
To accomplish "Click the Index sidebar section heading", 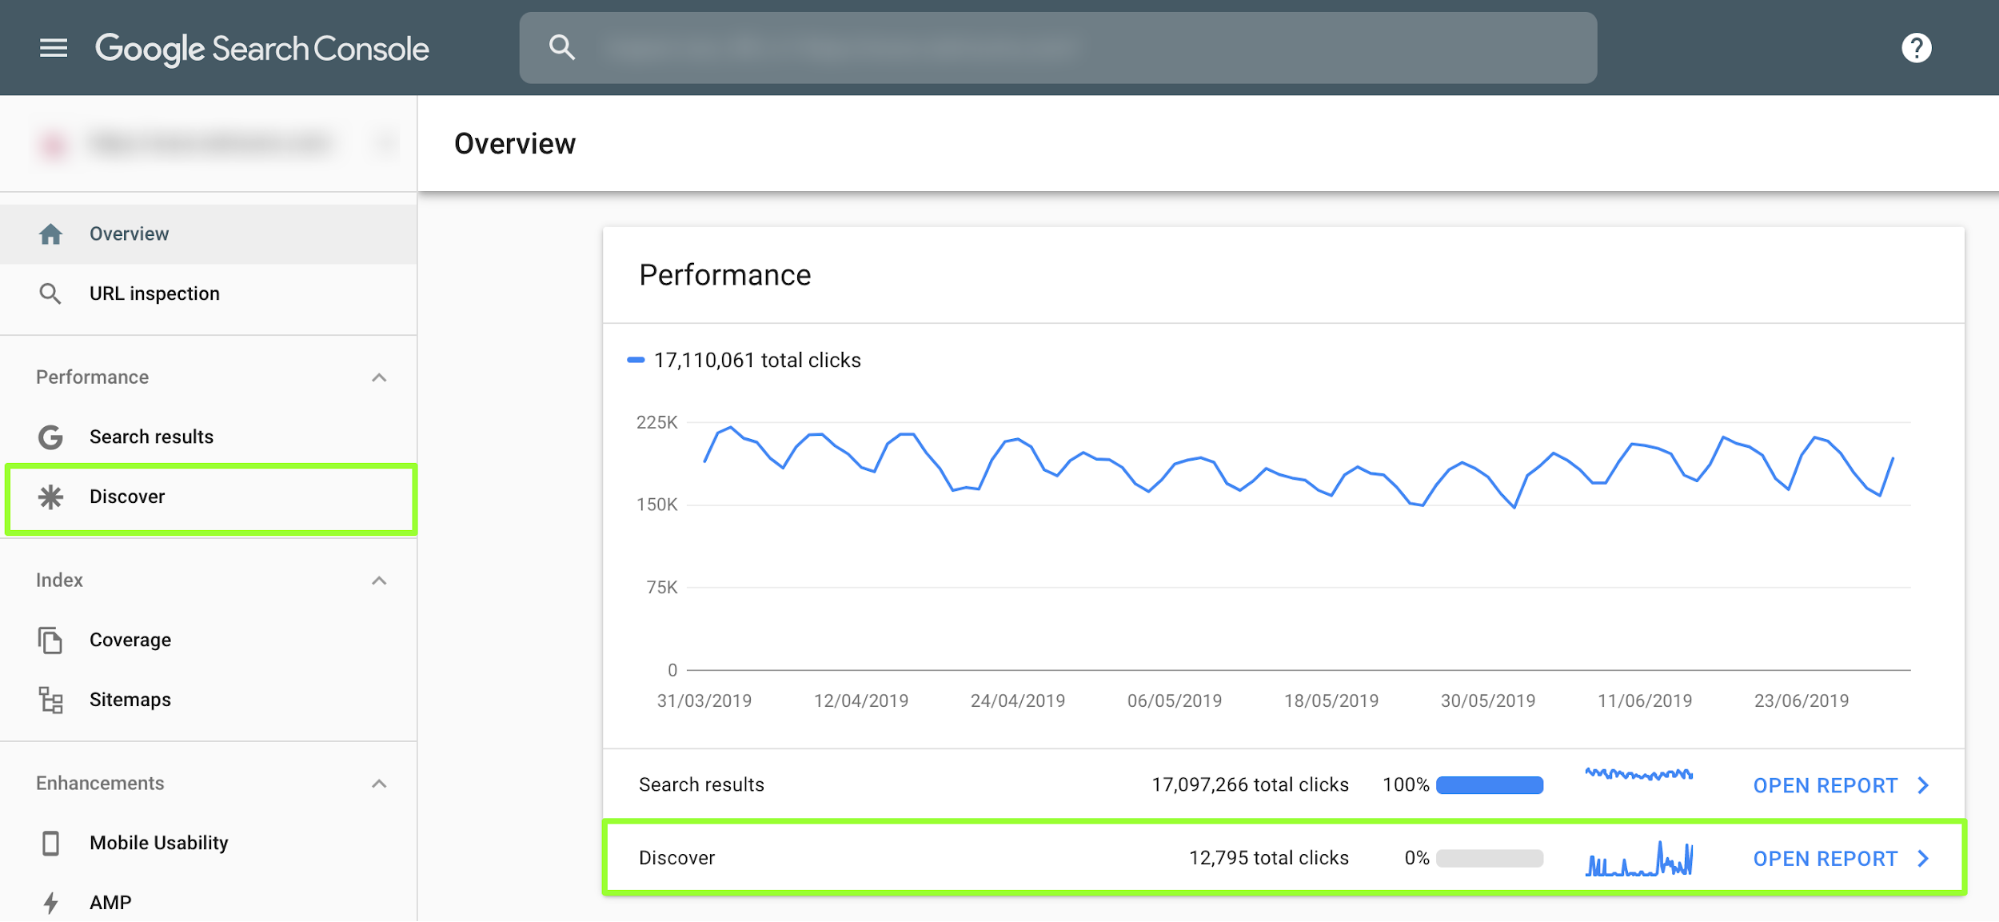I will pos(59,581).
